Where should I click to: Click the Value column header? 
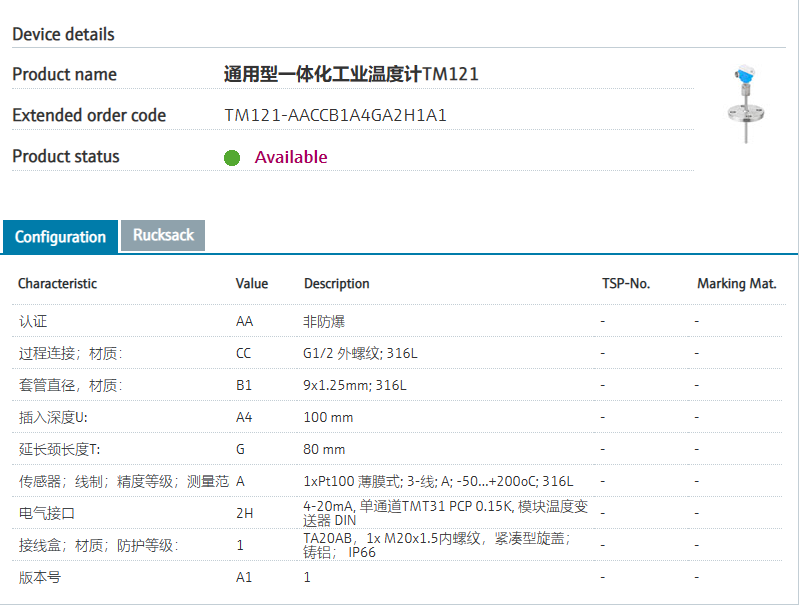252,284
